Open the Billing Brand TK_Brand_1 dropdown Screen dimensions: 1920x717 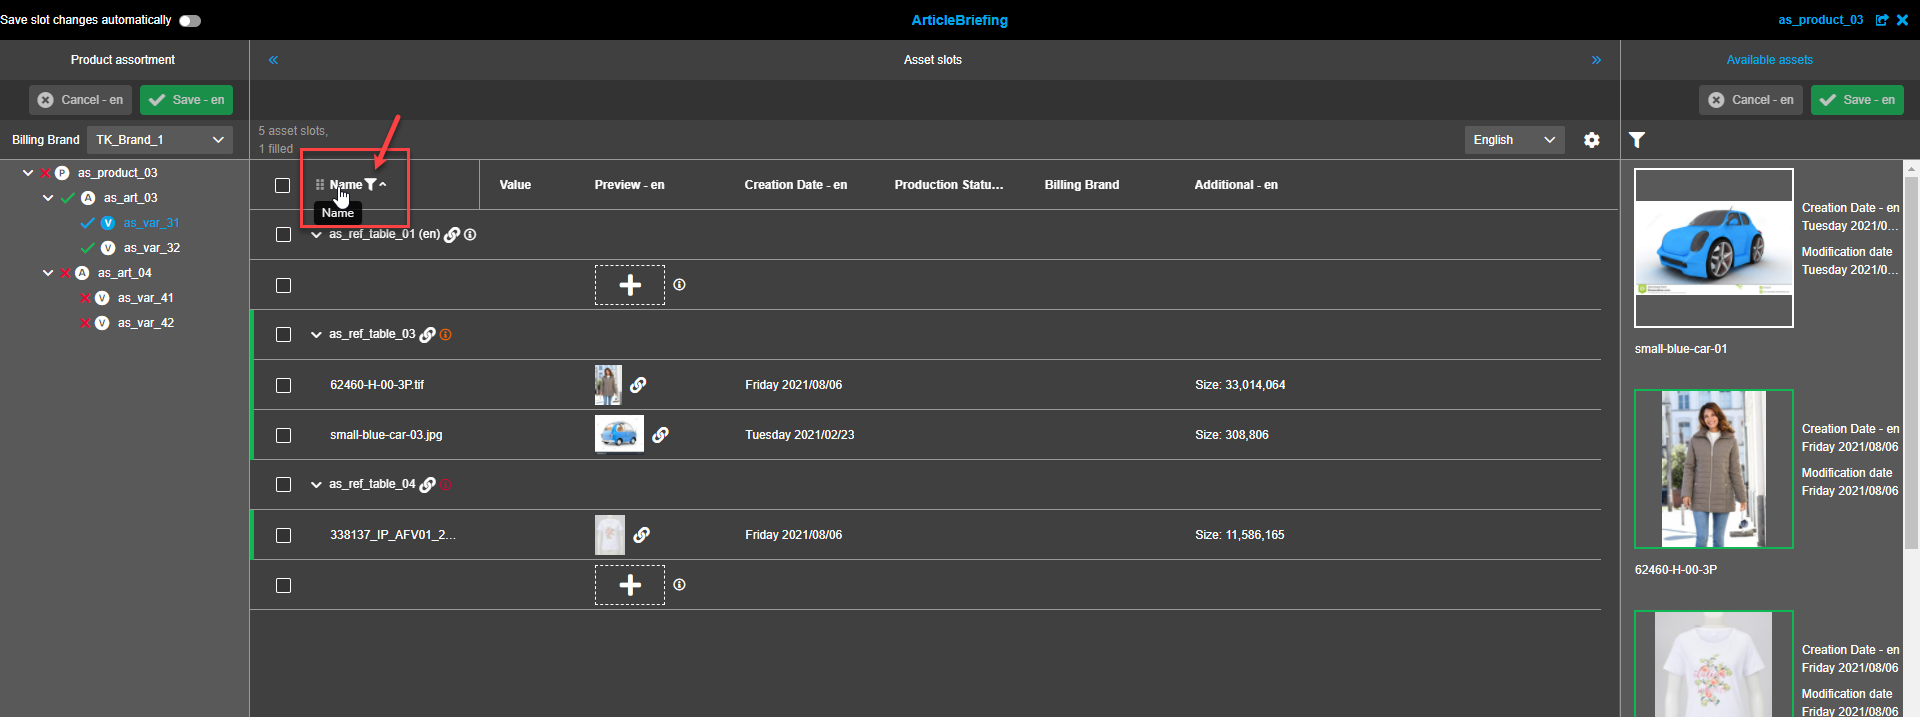160,140
